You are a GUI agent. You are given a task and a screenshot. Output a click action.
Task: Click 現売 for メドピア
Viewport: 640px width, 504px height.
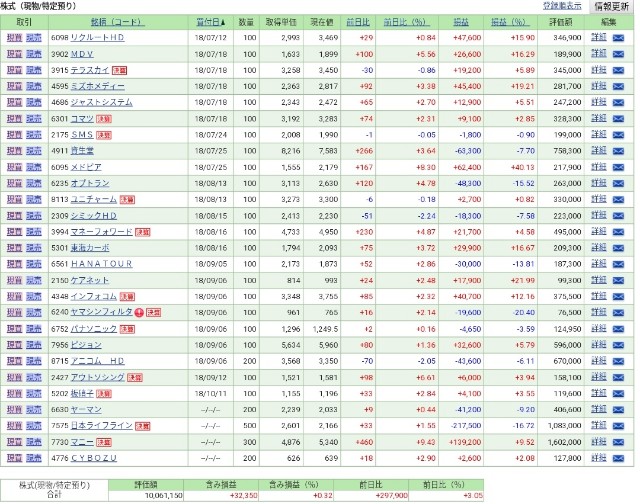tap(34, 167)
